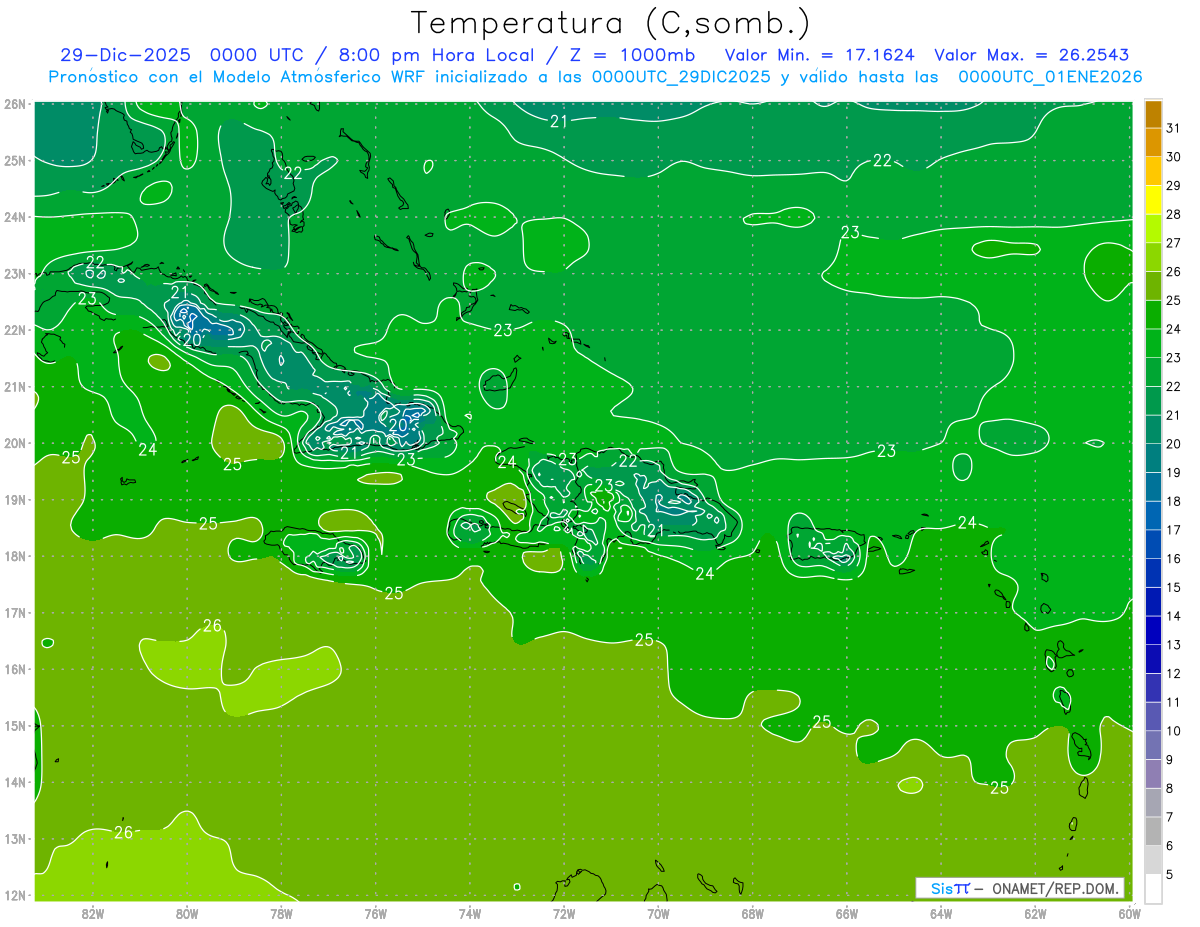Click latitude label "18N"
The width and height of the screenshot is (1200, 927).
(x=15, y=556)
